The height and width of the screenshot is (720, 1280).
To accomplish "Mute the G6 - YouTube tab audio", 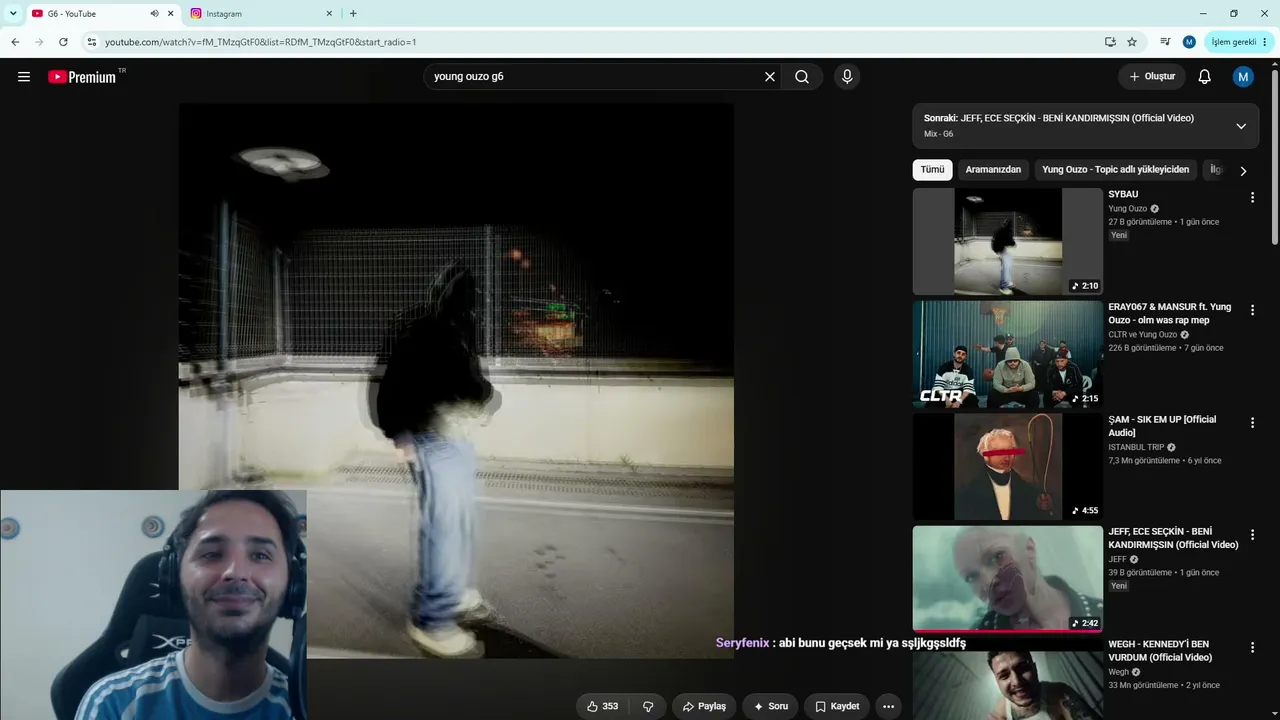I will pyautogui.click(x=154, y=14).
